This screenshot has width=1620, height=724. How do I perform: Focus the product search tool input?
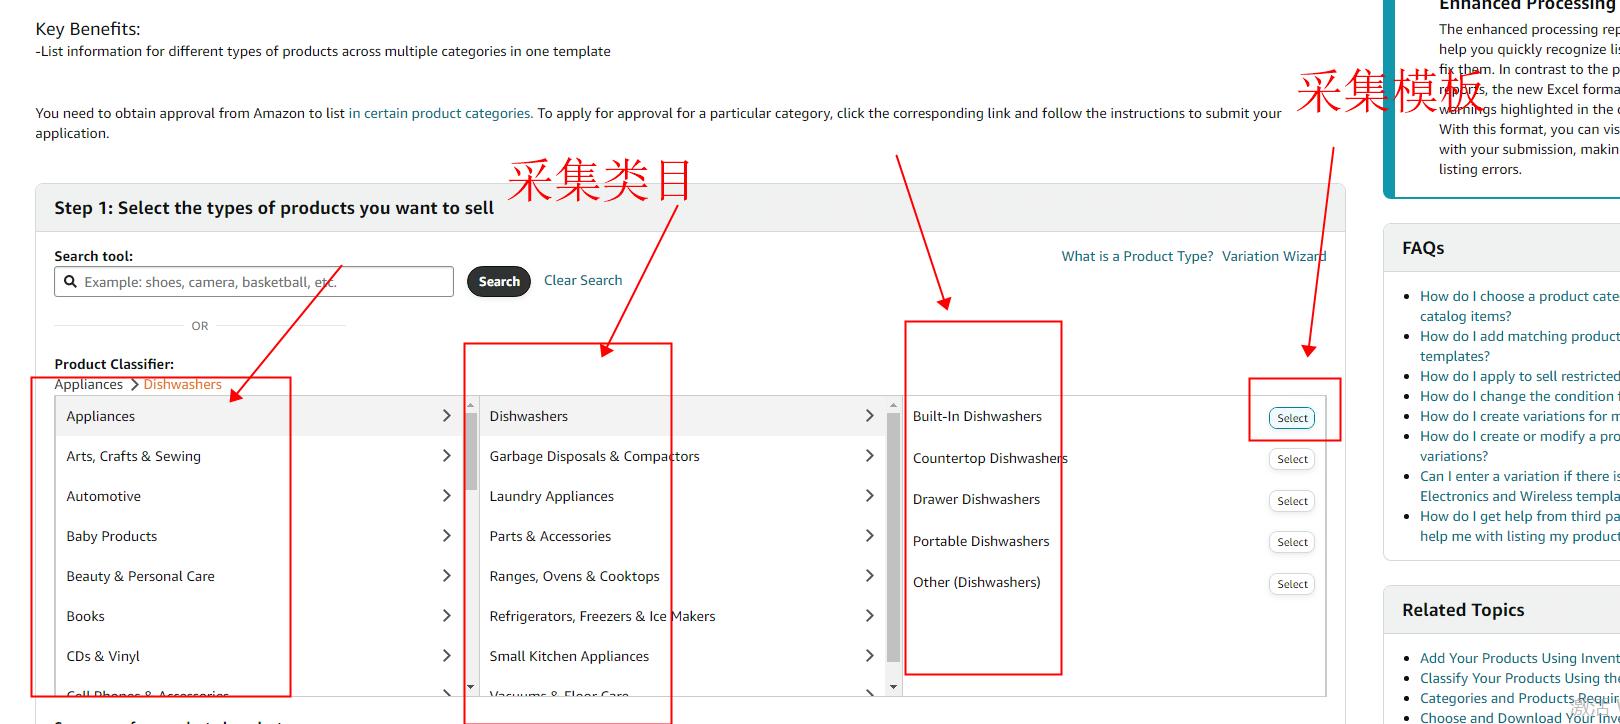pos(254,282)
